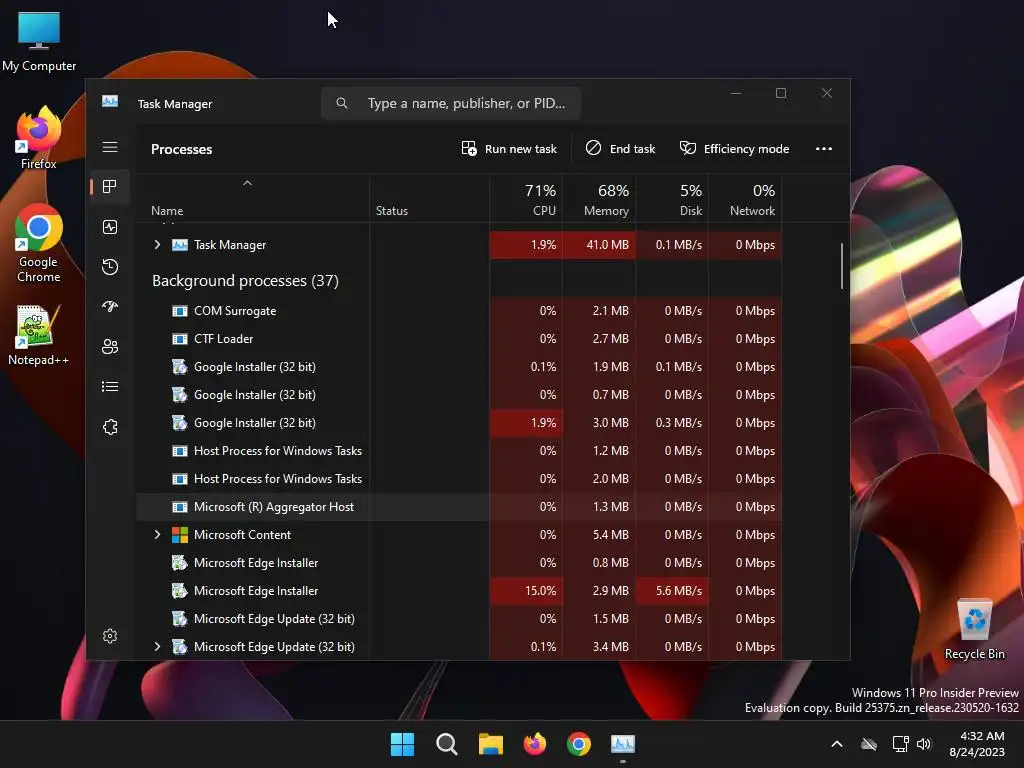Open Google Chrome desktop shortcut
This screenshot has height=768, width=1024.
[x=39, y=243]
